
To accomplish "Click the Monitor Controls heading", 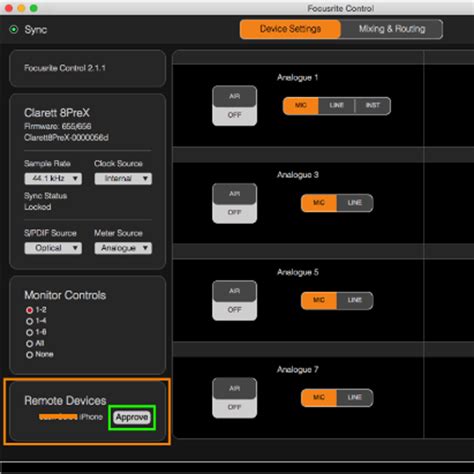I will (65, 295).
